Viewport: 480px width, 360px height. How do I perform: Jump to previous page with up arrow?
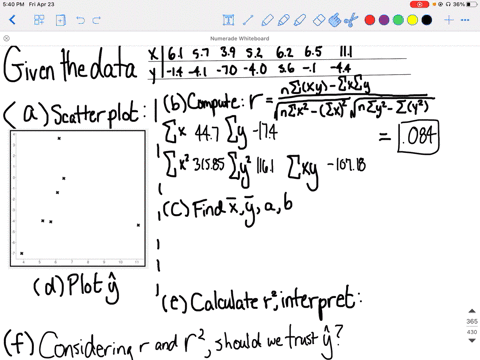click(472, 311)
